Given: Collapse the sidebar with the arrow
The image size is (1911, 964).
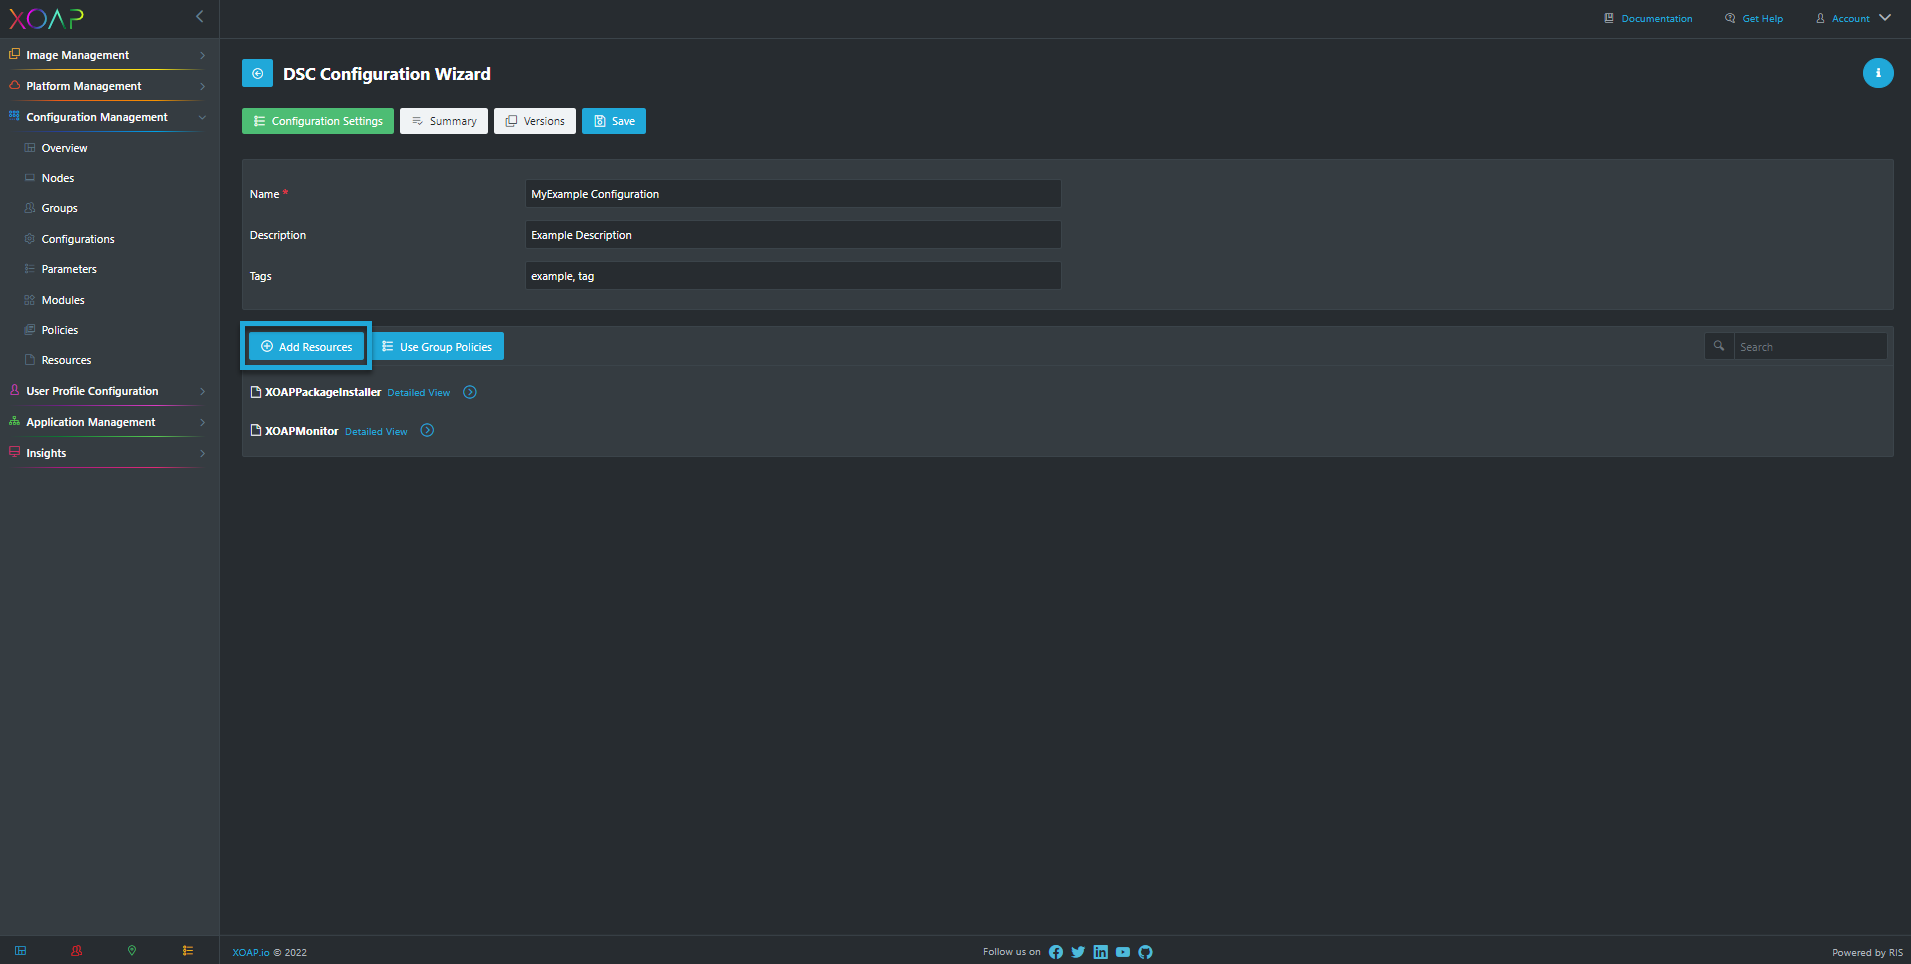Looking at the screenshot, I should (199, 16).
